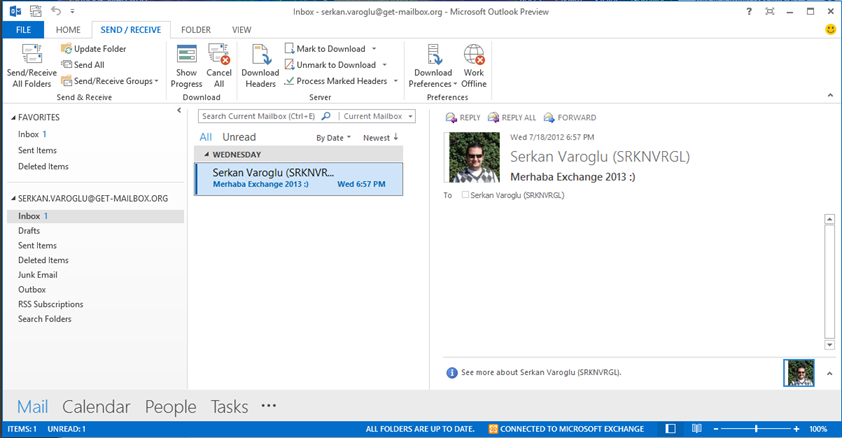Customize quick access toolbar dropdown
This screenshot has width=842, height=438.
coord(72,11)
